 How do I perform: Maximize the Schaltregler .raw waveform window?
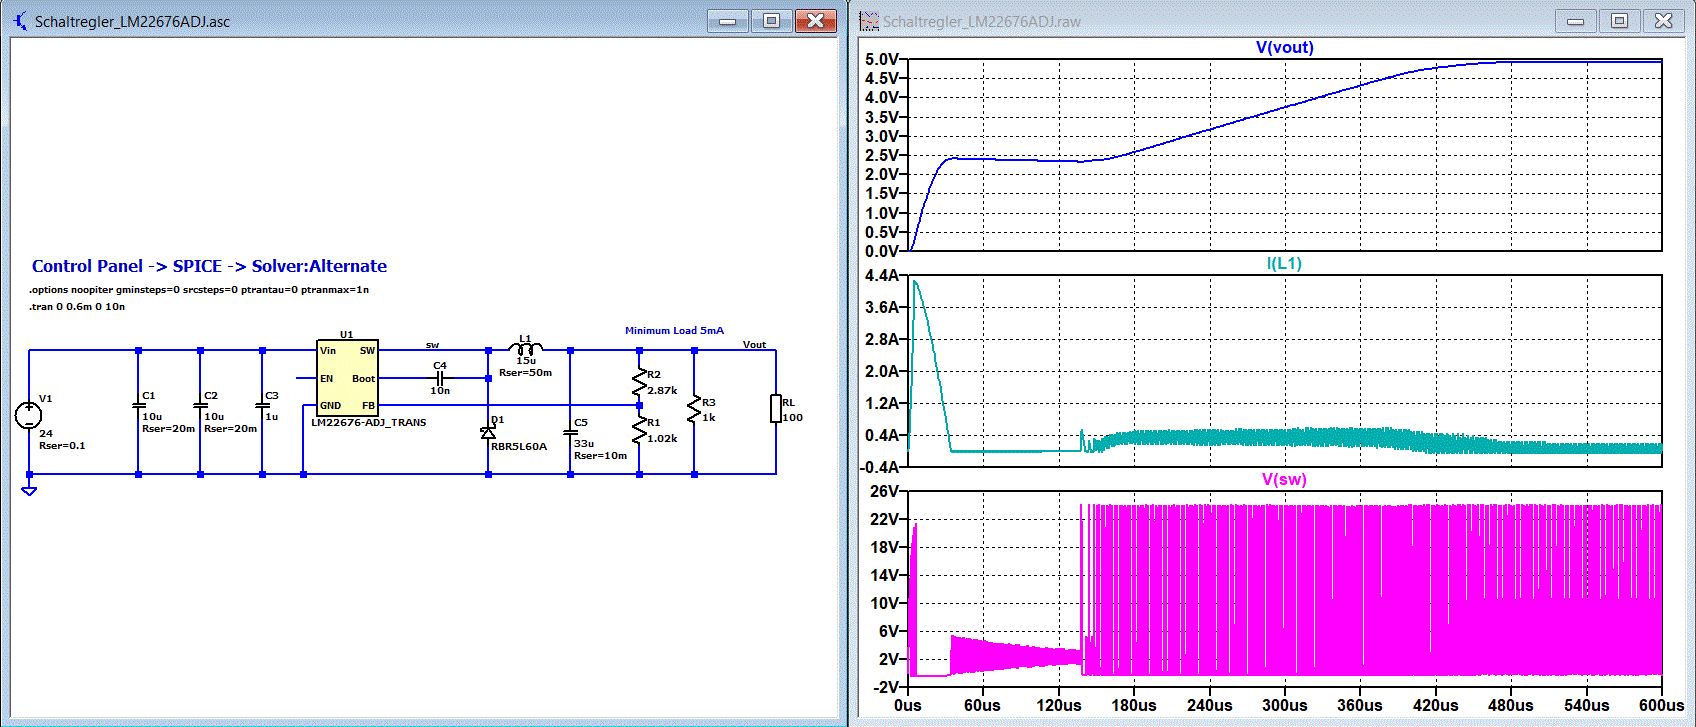[x=1619, y=21]
